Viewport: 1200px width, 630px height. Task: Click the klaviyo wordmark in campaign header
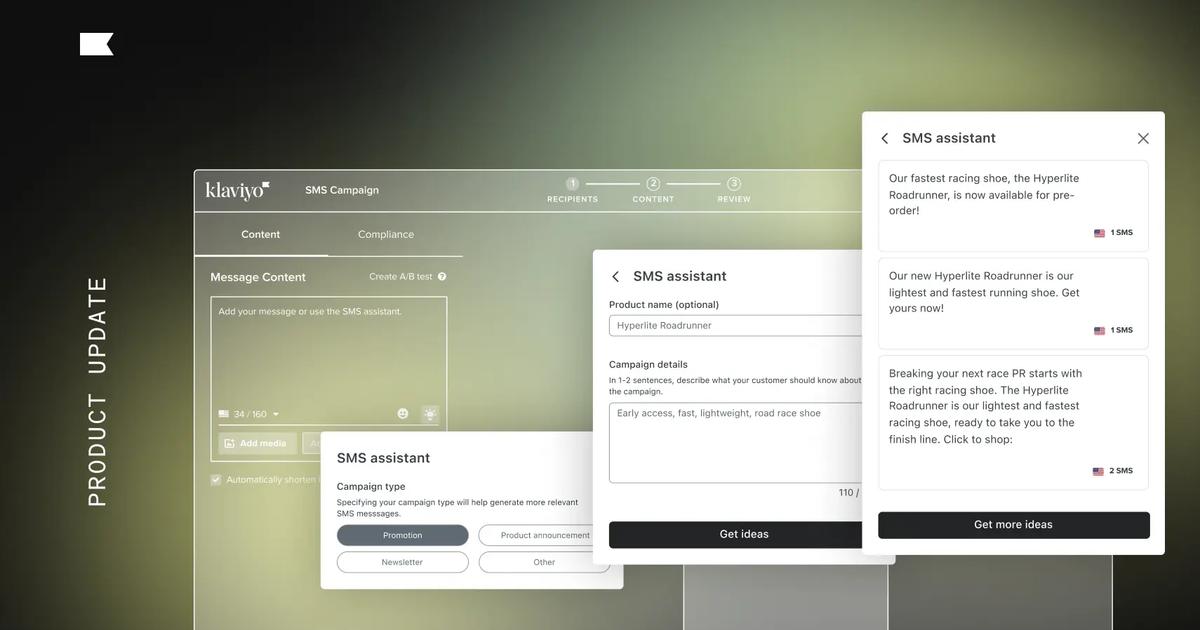237,190
